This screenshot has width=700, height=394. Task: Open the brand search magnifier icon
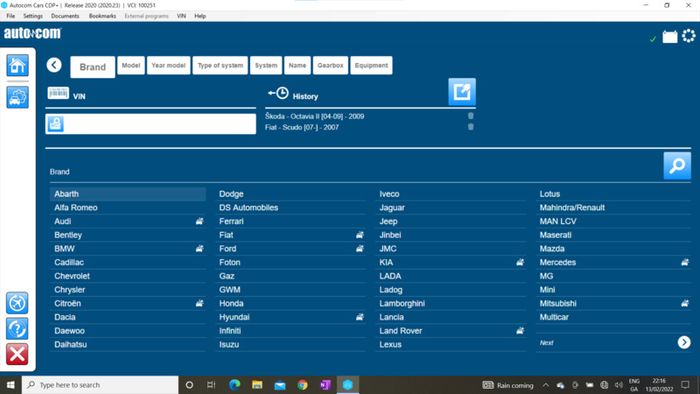pos(677,166)
